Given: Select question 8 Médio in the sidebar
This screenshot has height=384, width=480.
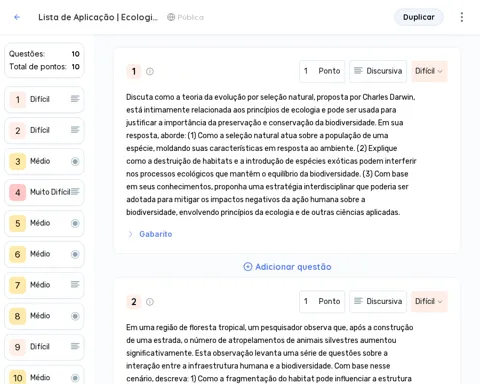Looking at the screenshot, I should point(44,316).
